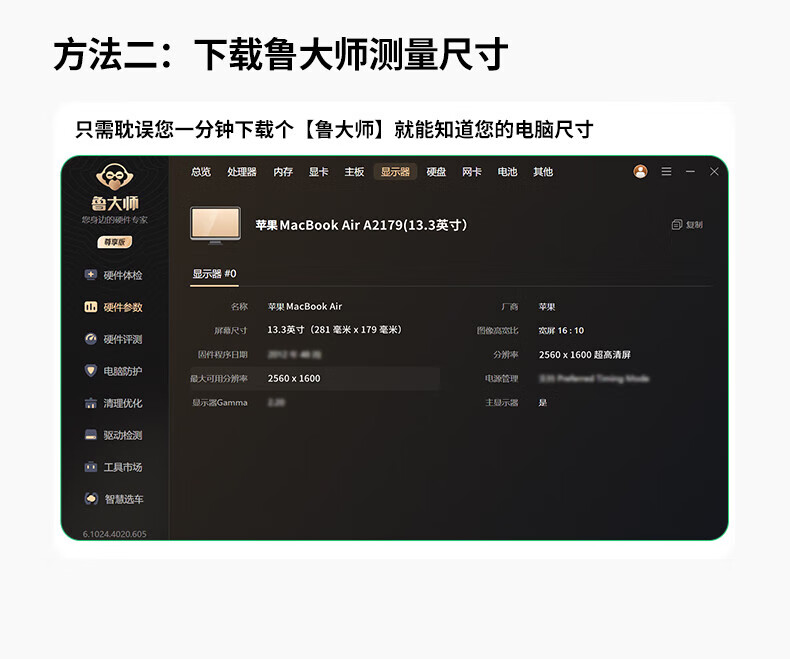Select the 显示器 #0 sub-tab
Screen dimensions: 790x659
(214, 274)
